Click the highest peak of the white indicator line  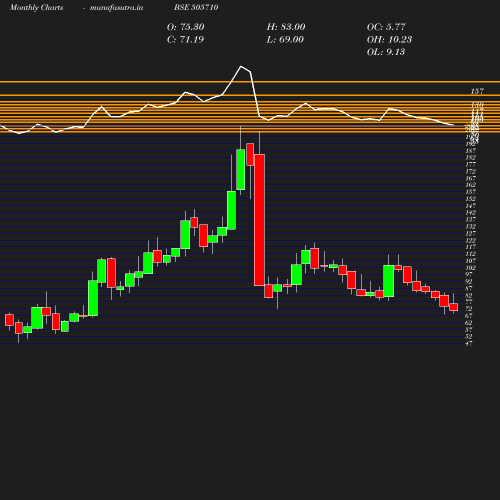click(x=241, y=66)
